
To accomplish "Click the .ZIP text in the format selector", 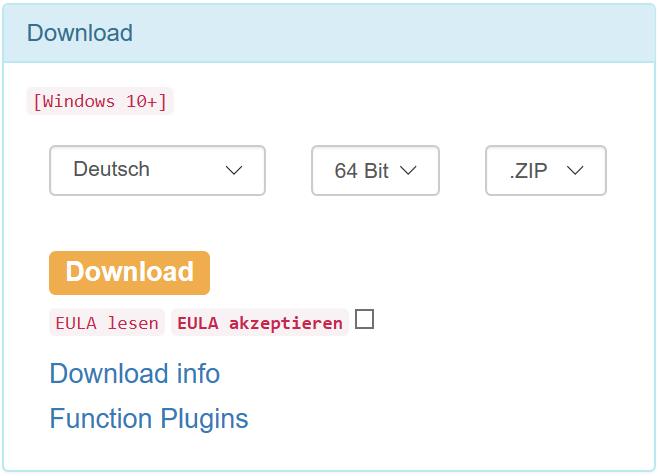I will (529, 171).
